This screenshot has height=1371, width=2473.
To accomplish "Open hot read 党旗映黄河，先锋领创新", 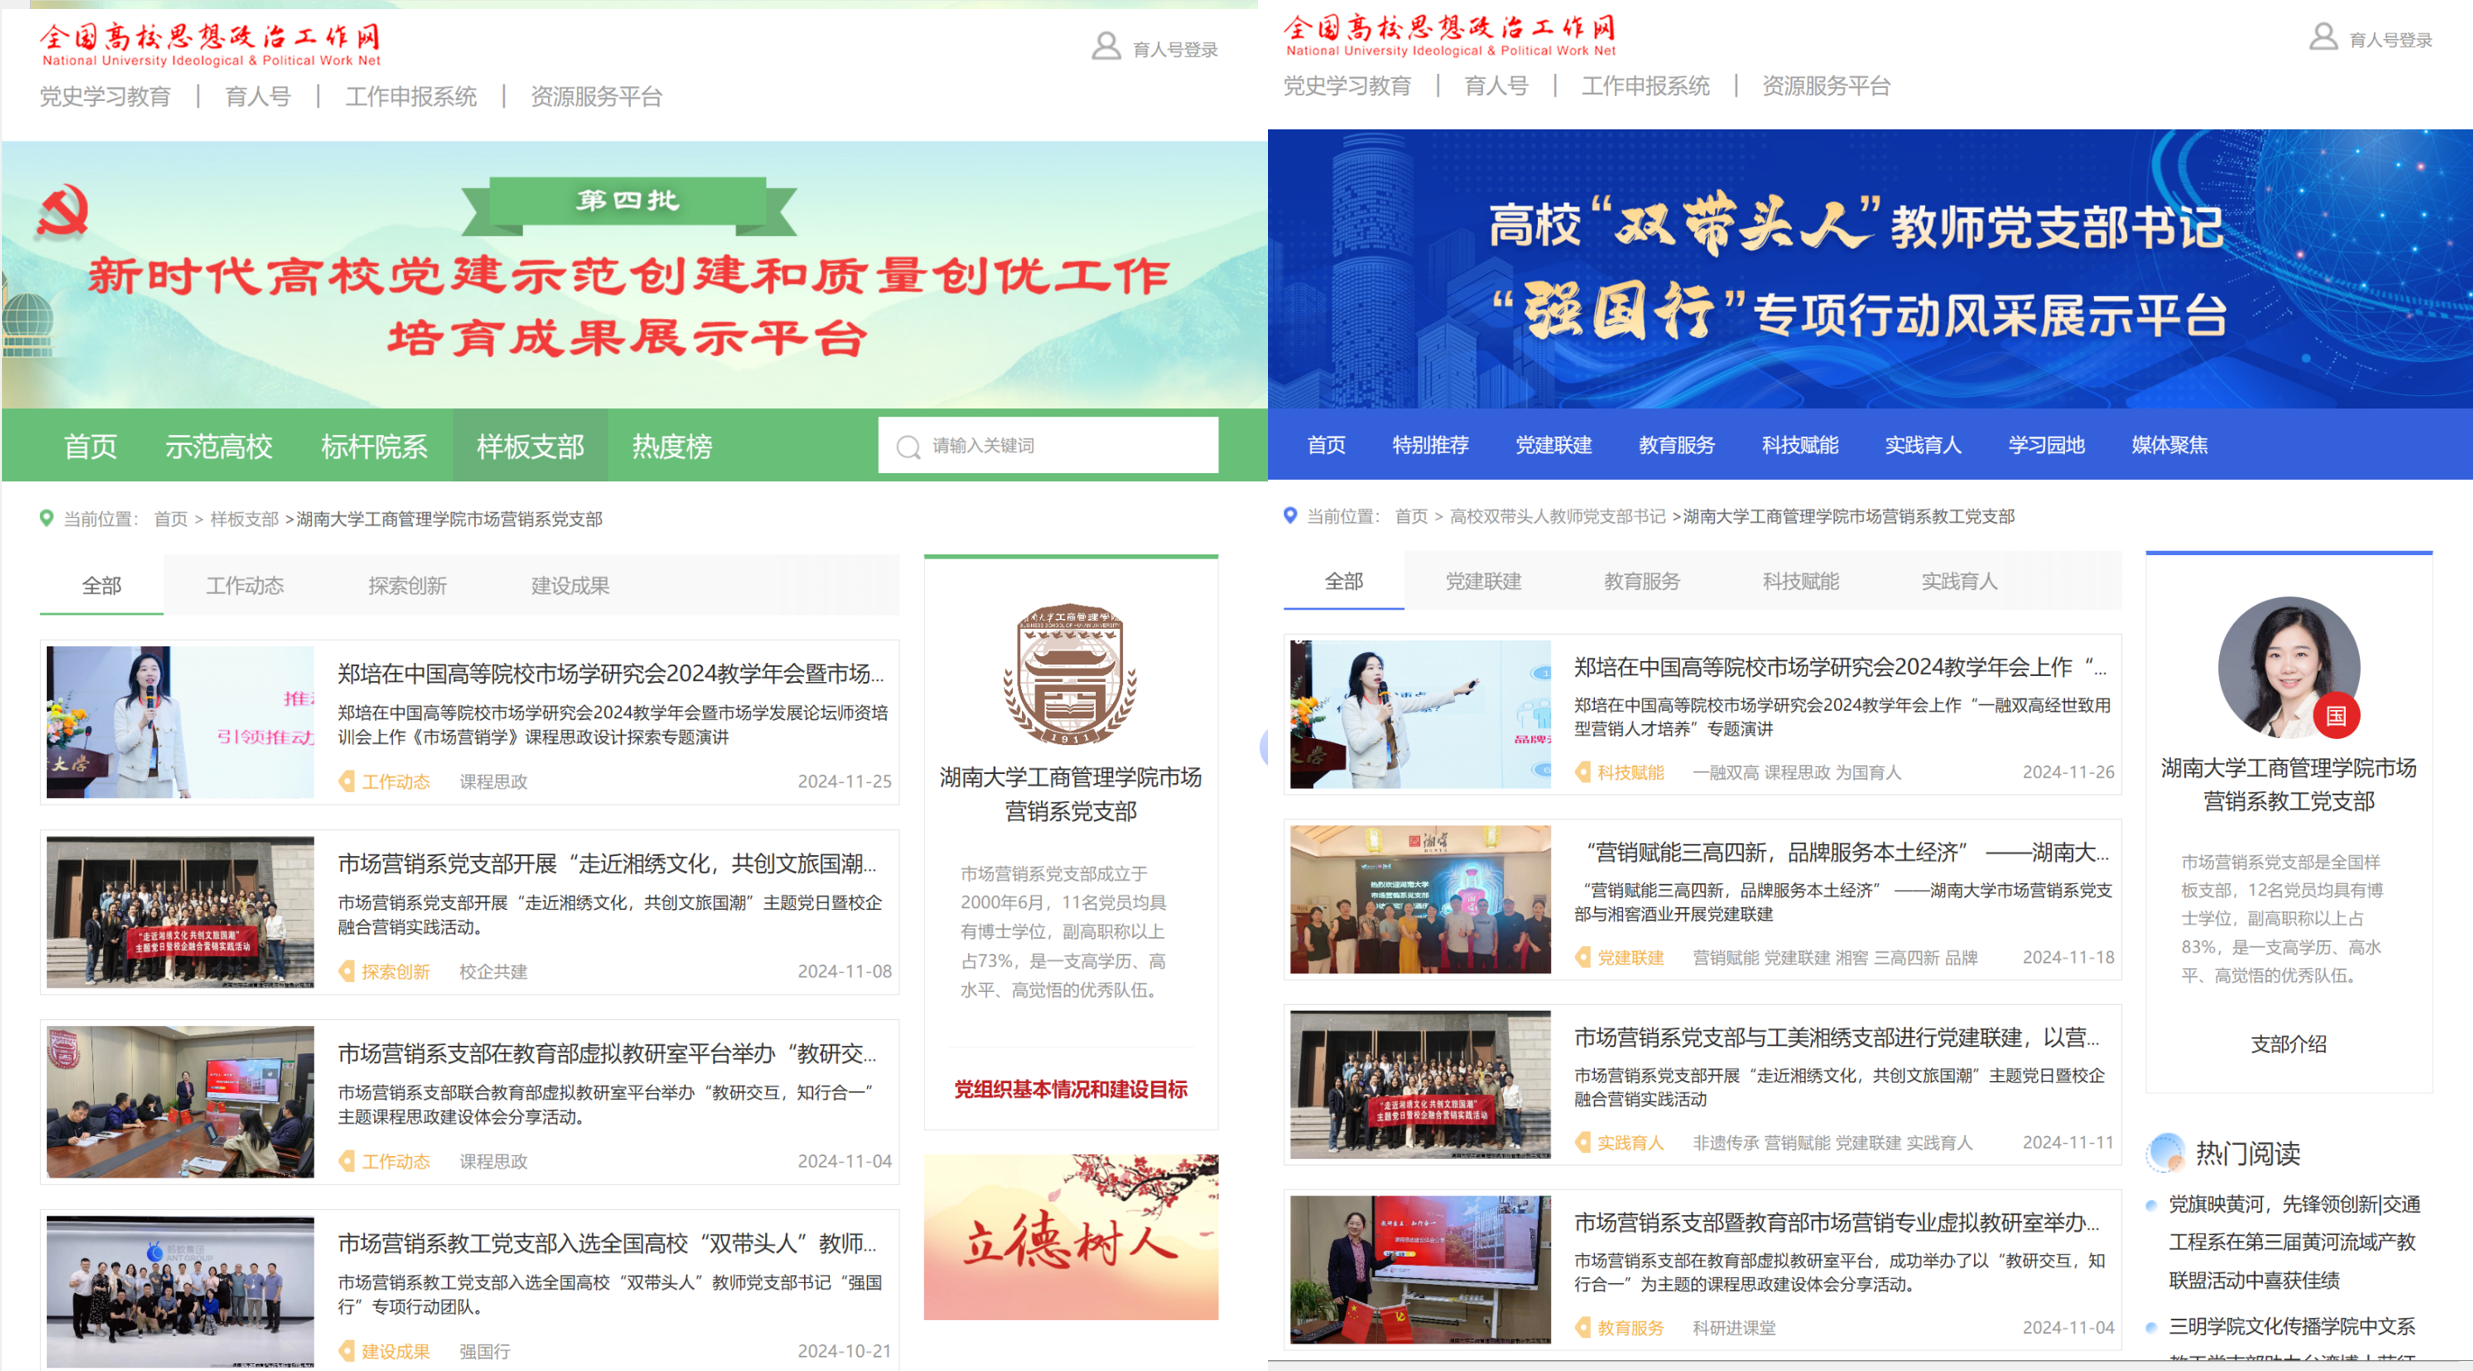I will tap(2294, 1242).
